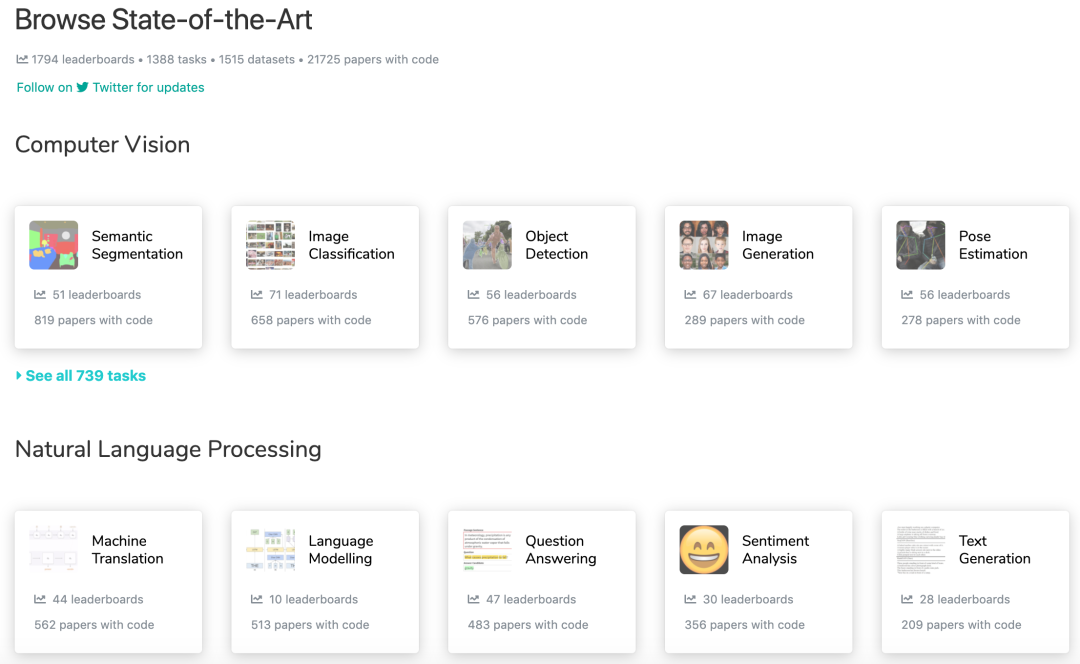Click the 1794 leaderboards chart icon
The image size is (1080, 664).
click(x=22, y=59)
